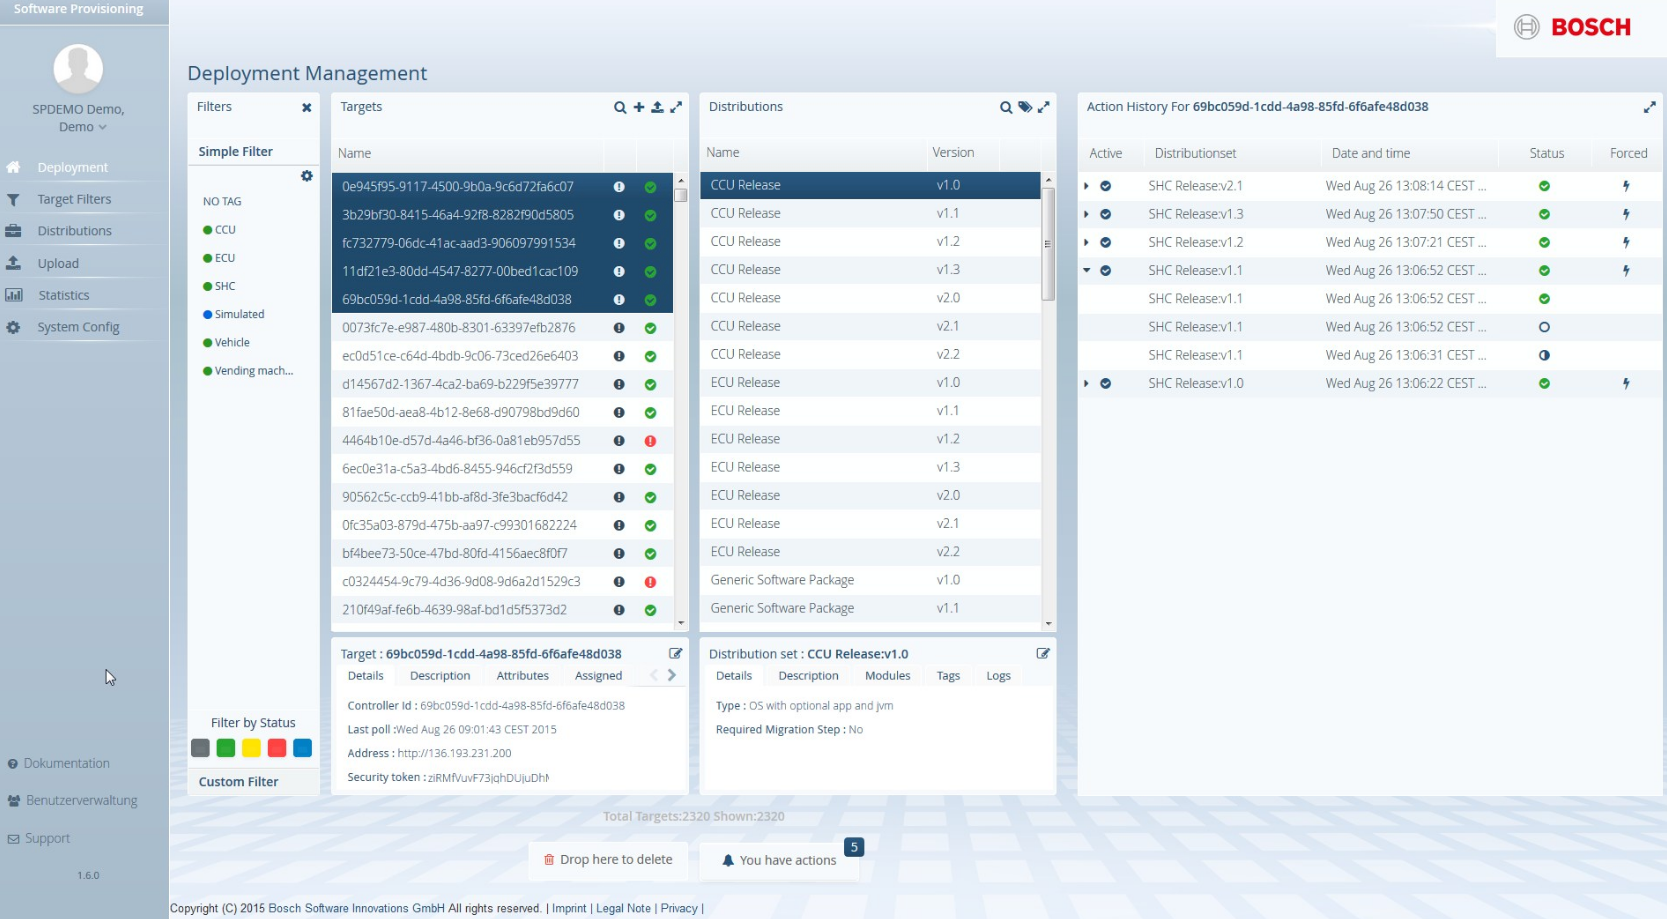
Task: Click forced bolt icon for SHC Release:v1.0
Action: 1626,384
